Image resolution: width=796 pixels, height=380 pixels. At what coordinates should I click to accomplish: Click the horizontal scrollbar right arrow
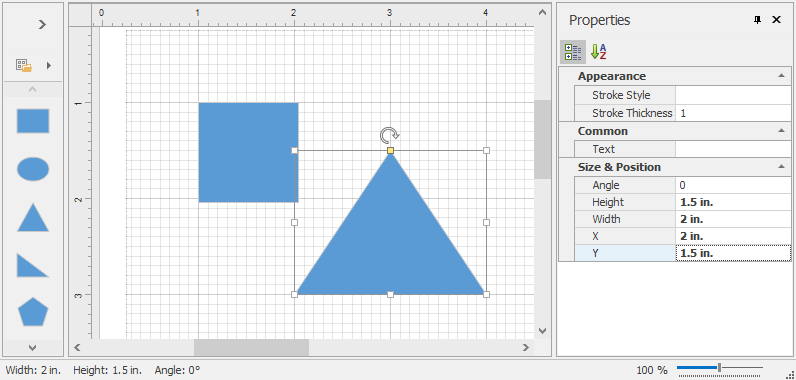(526, 348)
